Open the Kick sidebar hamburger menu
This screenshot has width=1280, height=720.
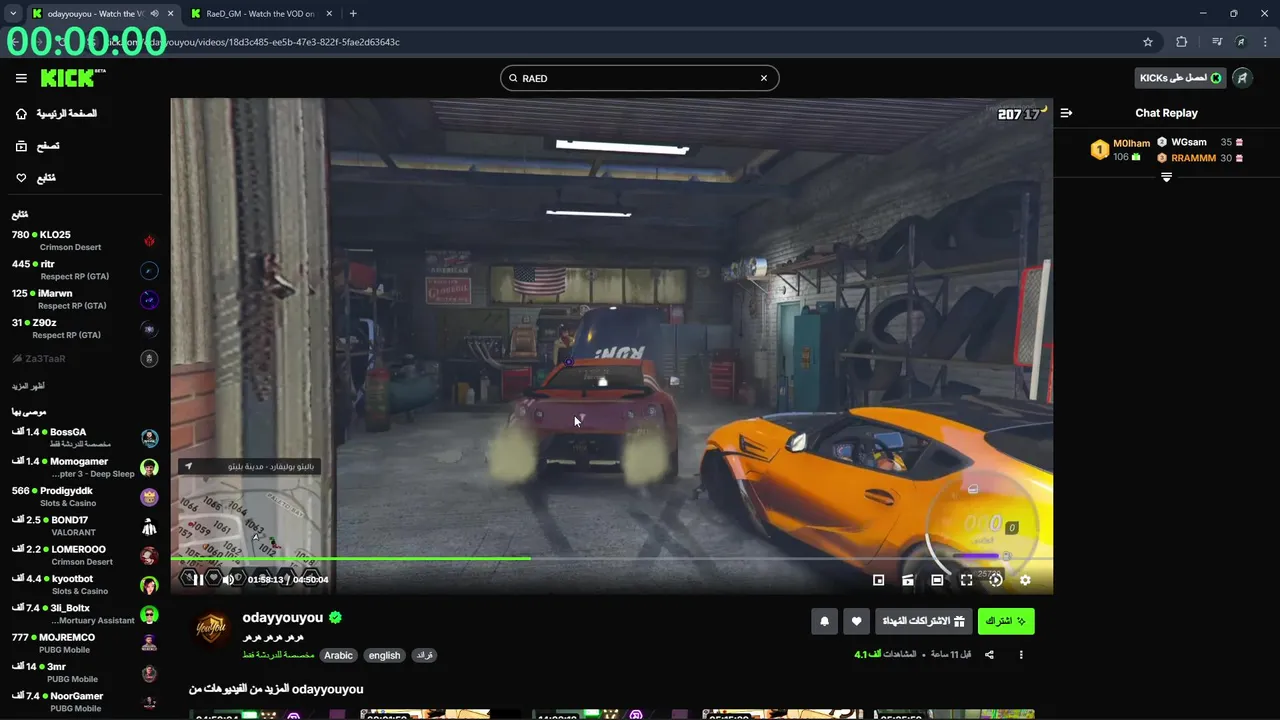point(21,78)
